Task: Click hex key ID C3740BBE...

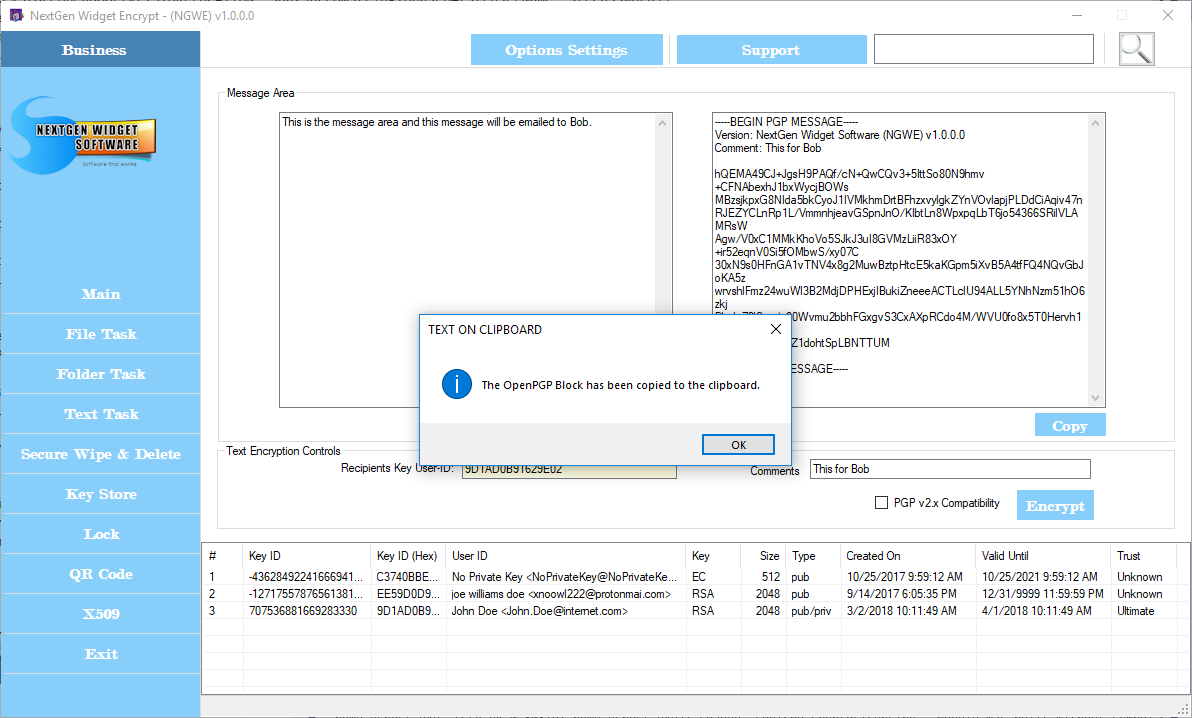Action: click(407, 577)
